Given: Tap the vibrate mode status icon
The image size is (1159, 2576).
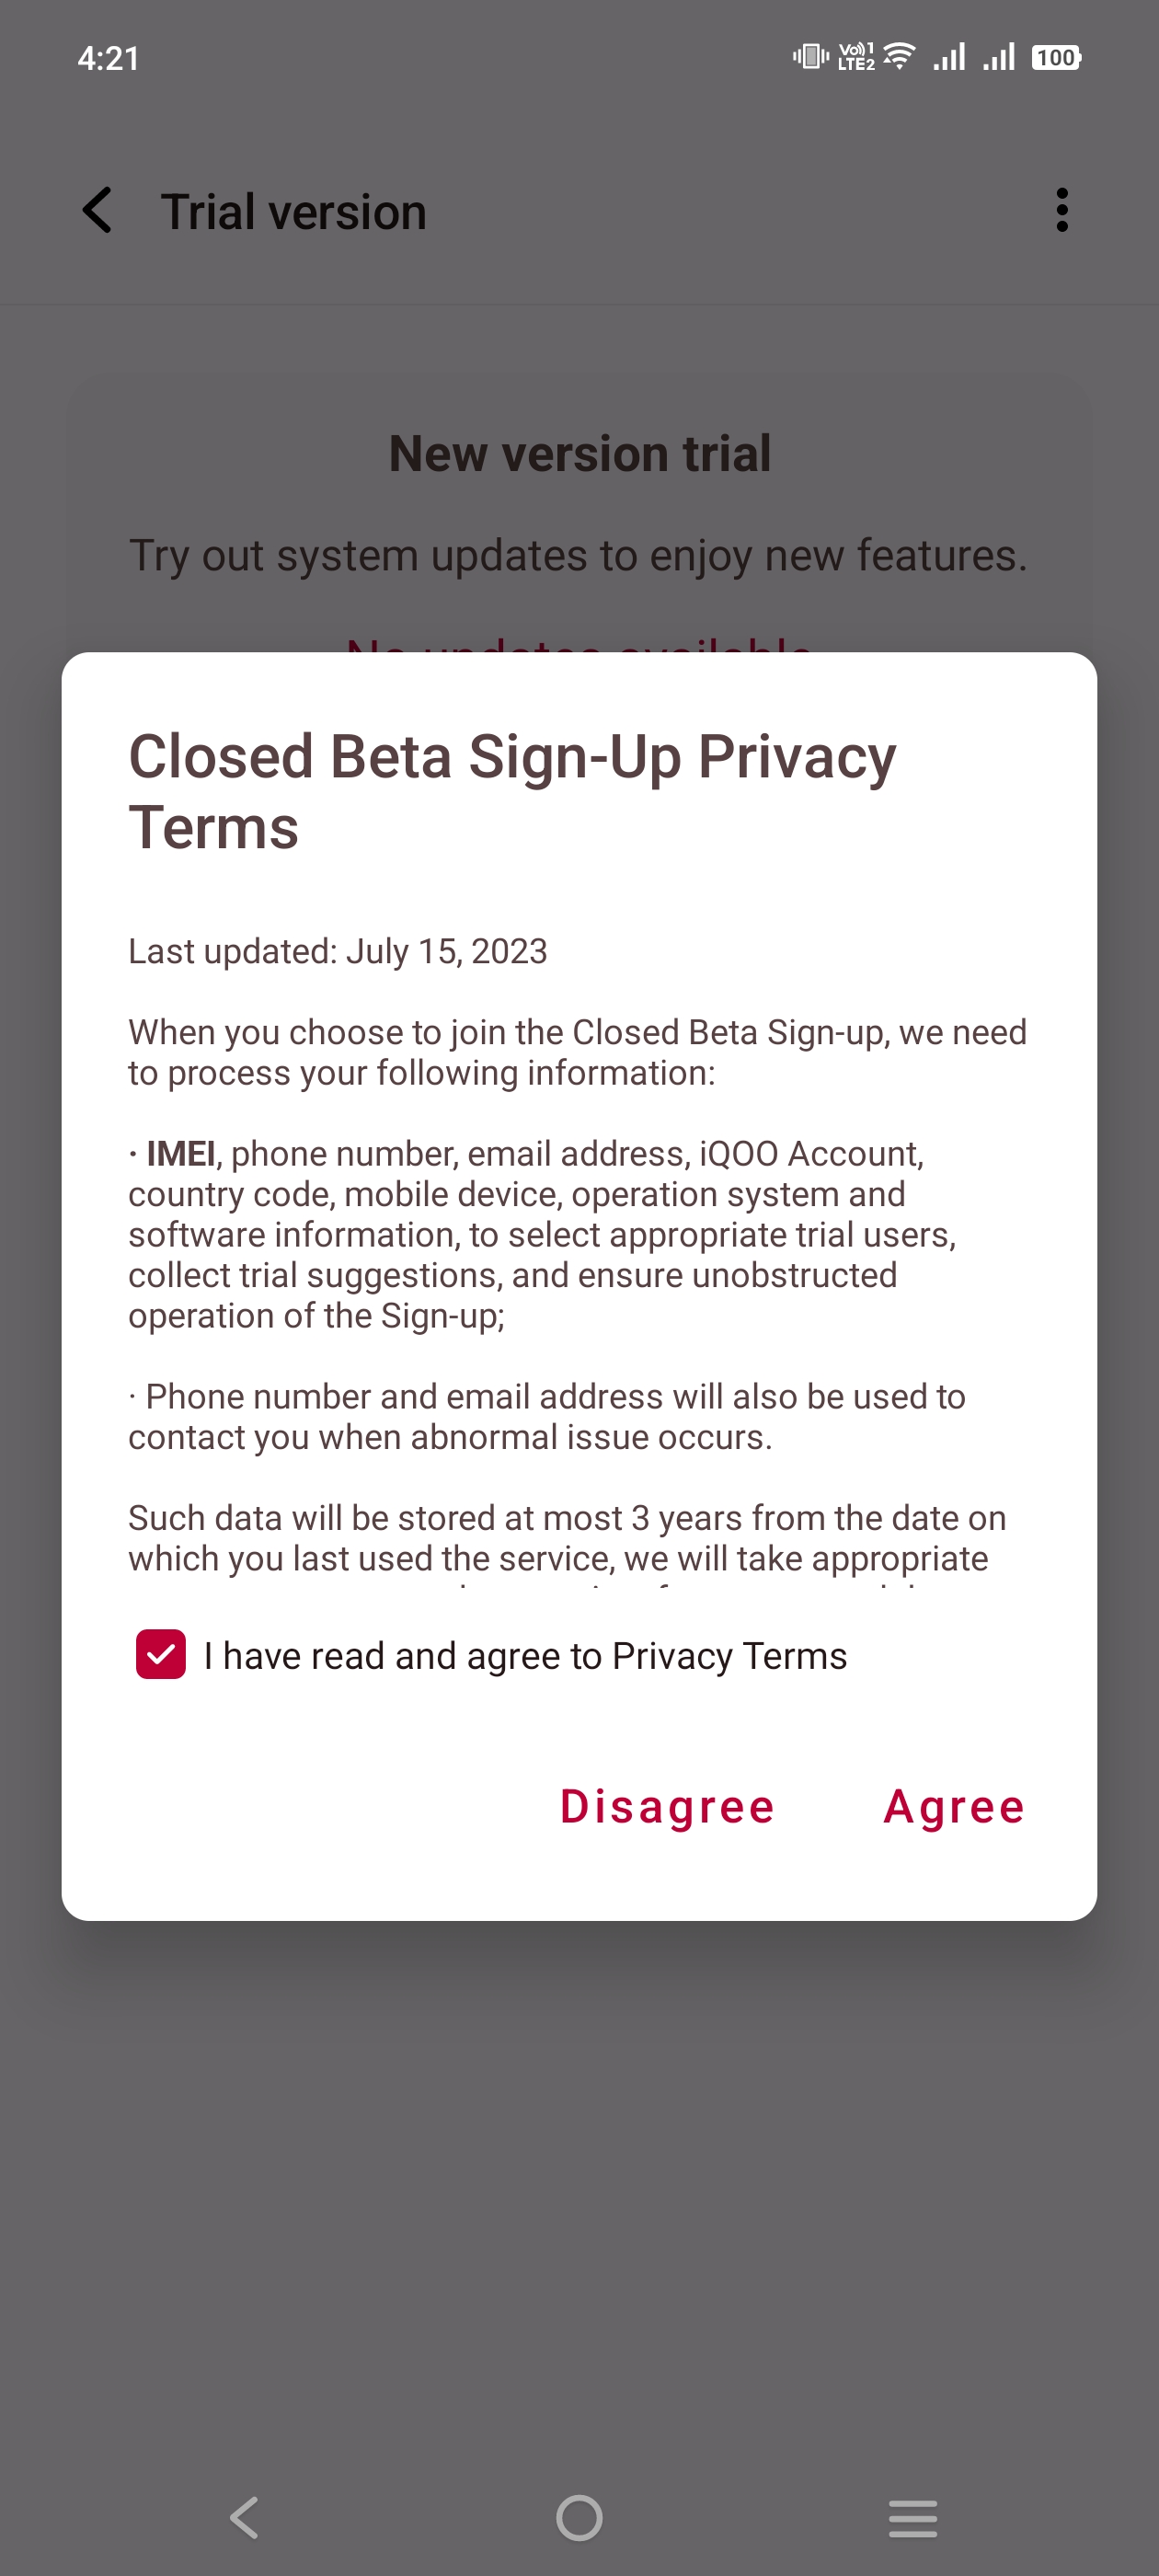Looking at the screenshot, I should [810, 57].
